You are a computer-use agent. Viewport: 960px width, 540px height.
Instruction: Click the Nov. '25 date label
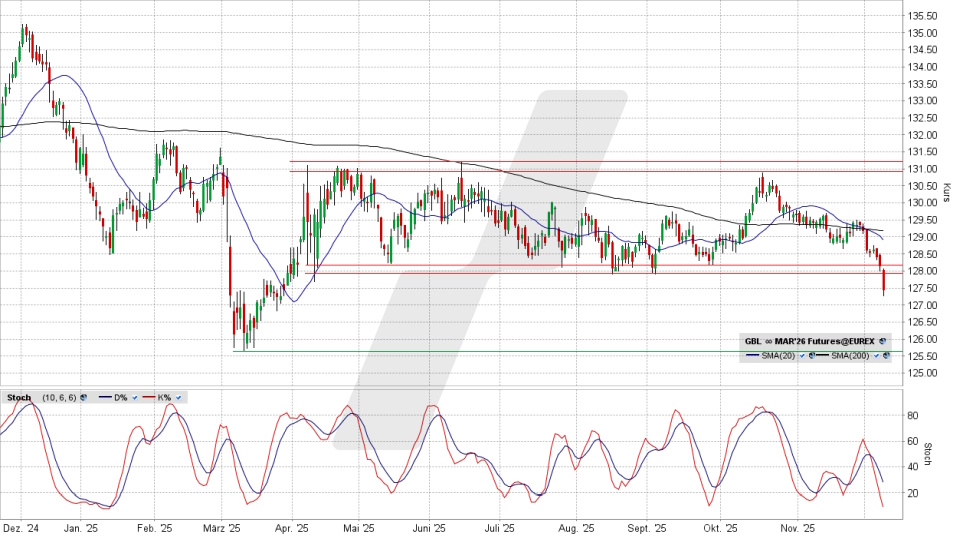[x=798, y=528]
